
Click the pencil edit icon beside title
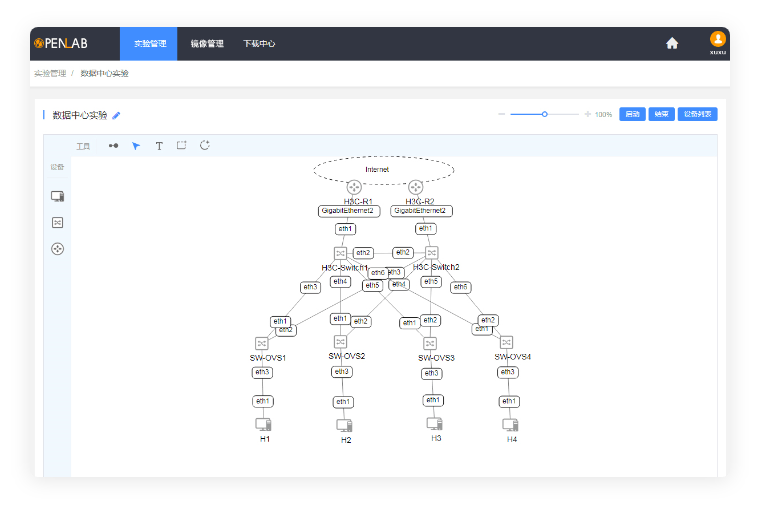(116, 115)
